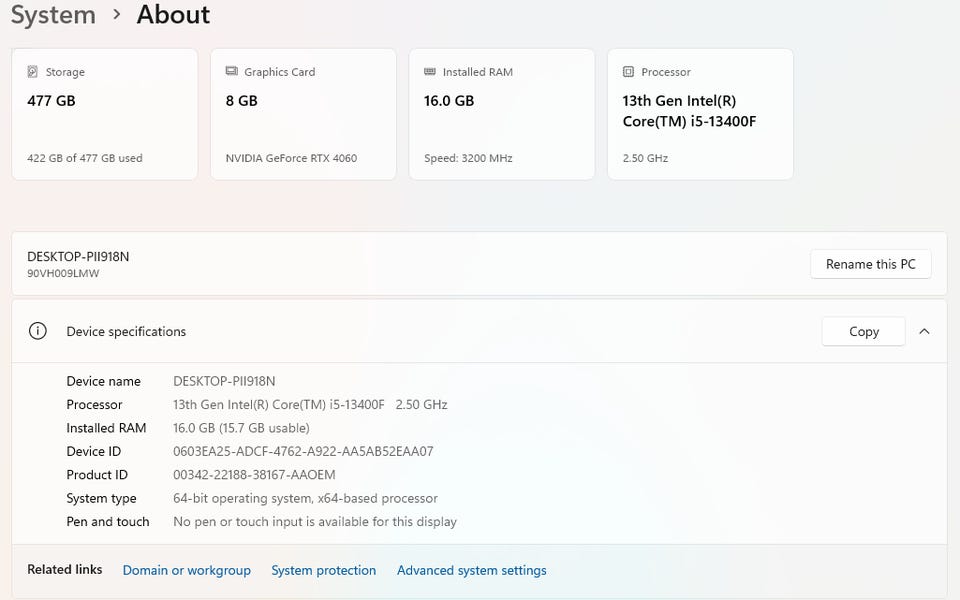Click the 'Related links' label
Viewport: 960px width, 600px height.
coord(64,569)
